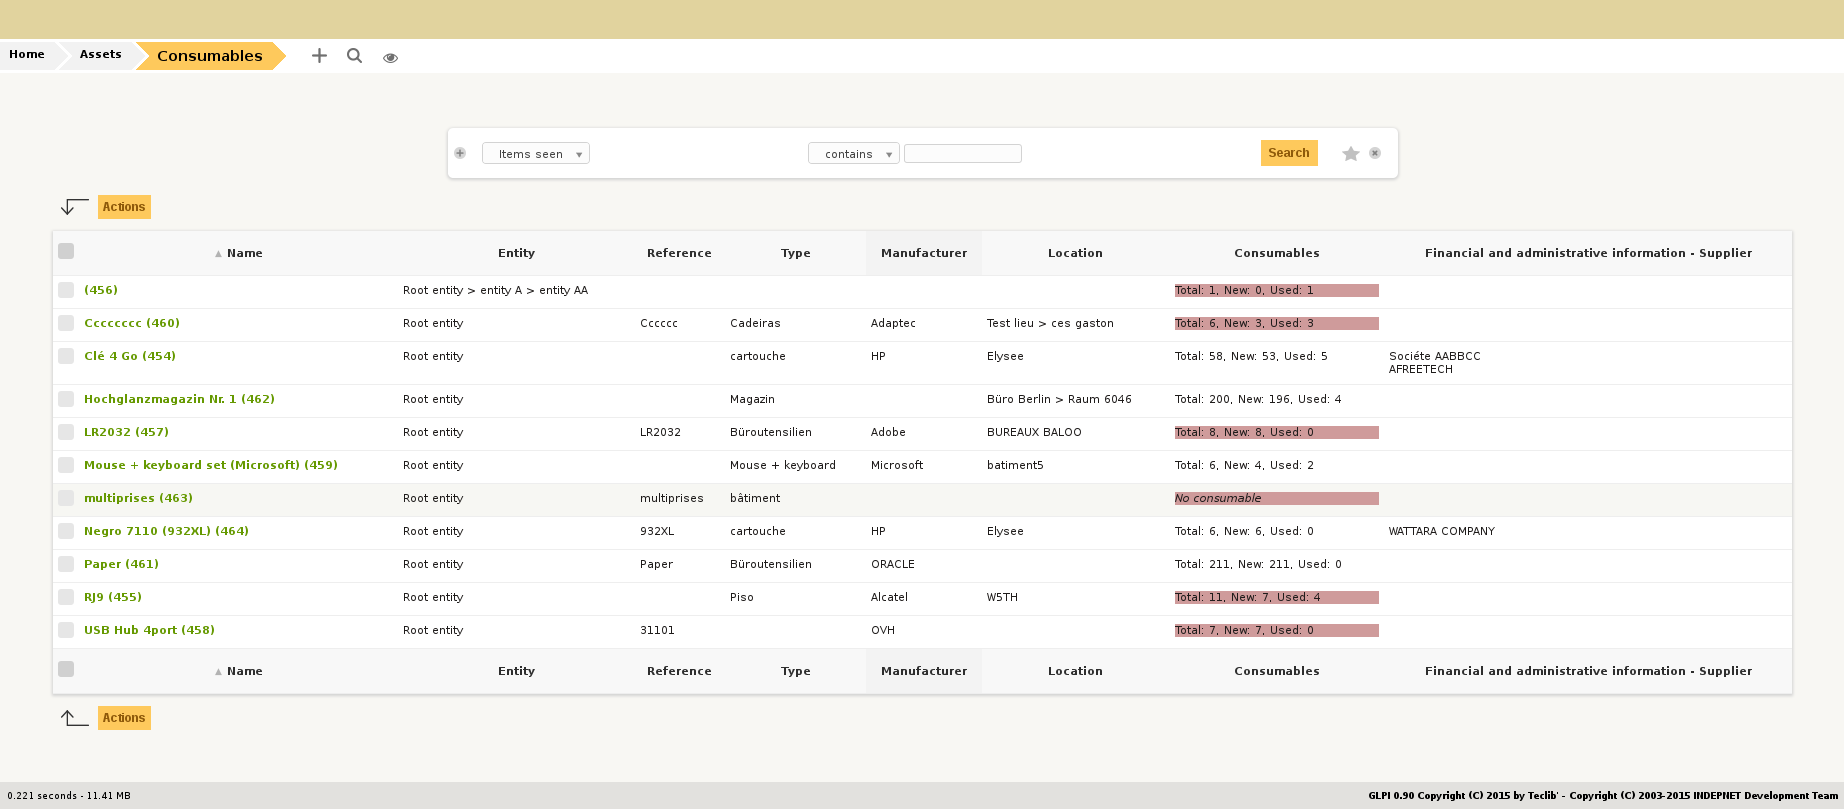Add a search criterion with plus icon
This screenshot has height=809, width=1844.
[x=460, y=153]
